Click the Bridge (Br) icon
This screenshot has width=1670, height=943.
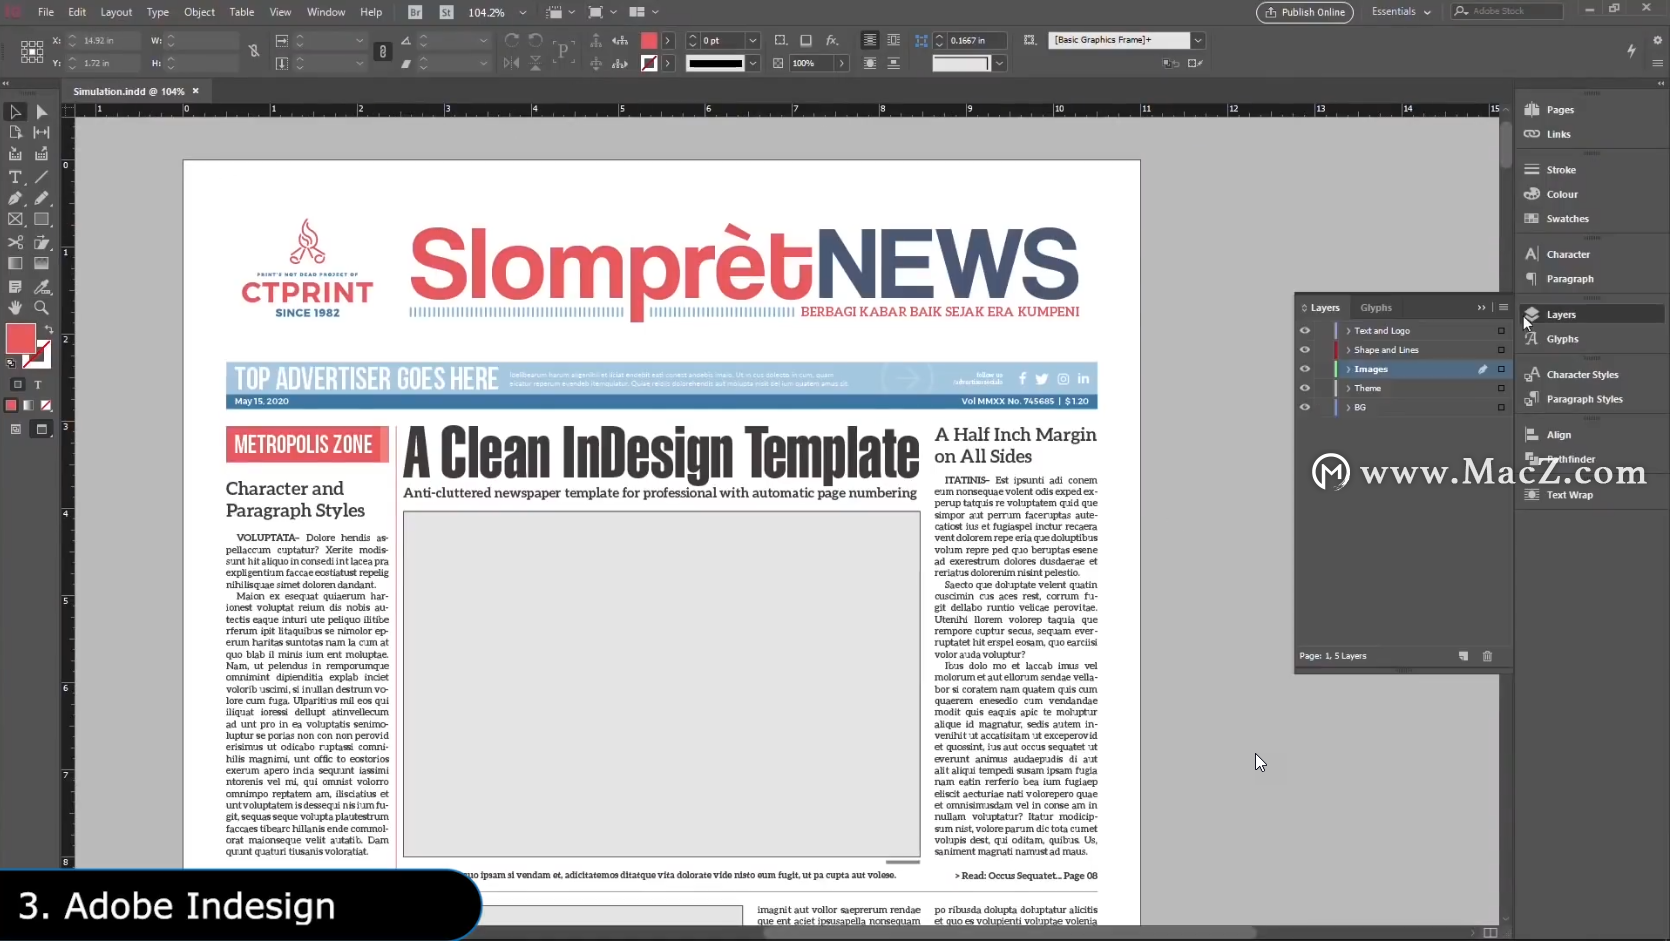click(x=415, y=12)
